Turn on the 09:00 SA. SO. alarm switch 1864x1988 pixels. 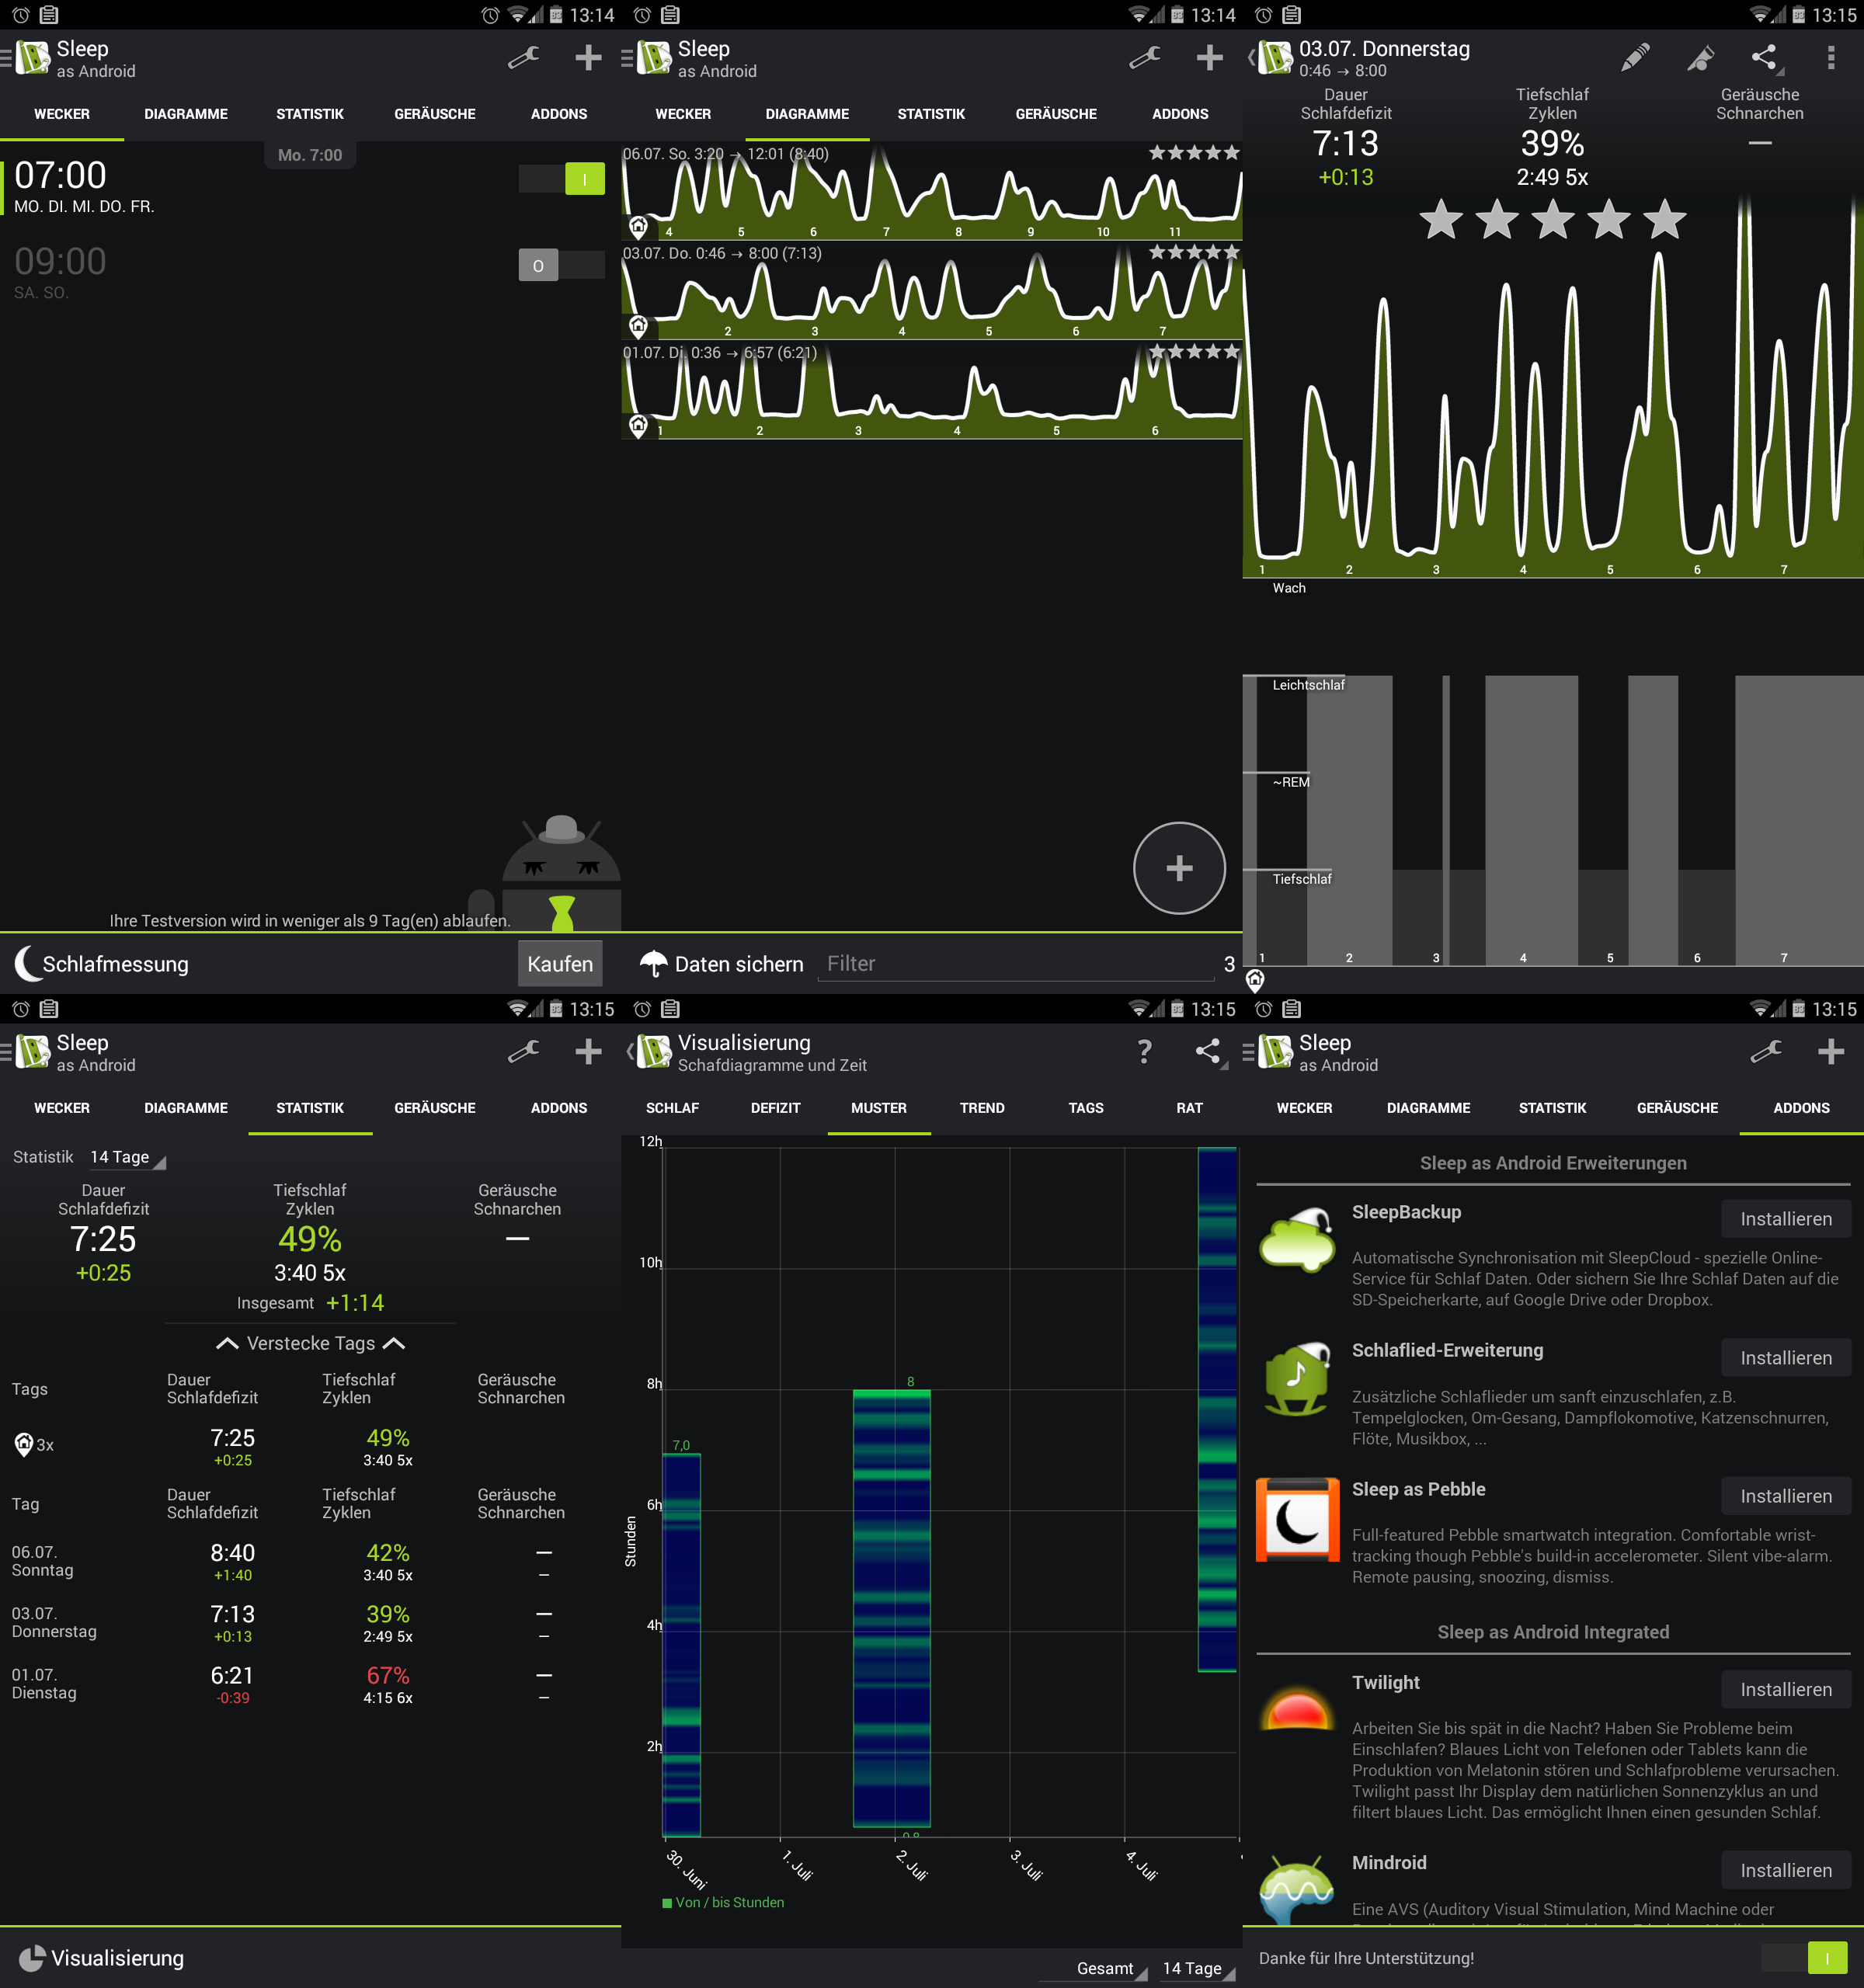tap(562, 265)
